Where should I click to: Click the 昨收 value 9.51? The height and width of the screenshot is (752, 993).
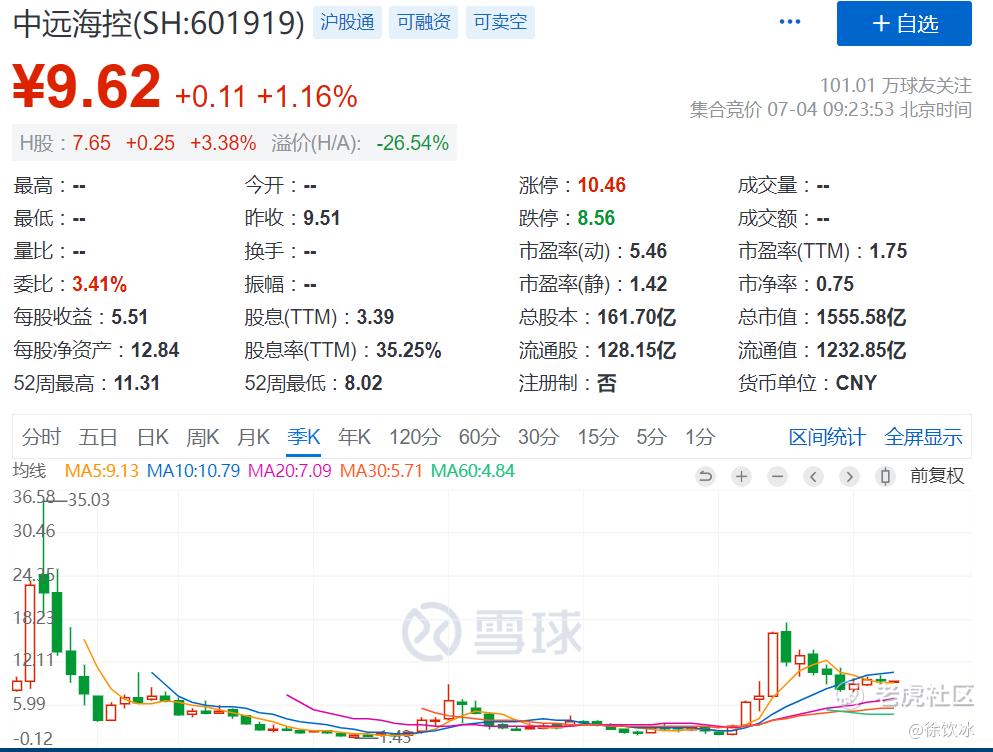(x=322, y=218)
